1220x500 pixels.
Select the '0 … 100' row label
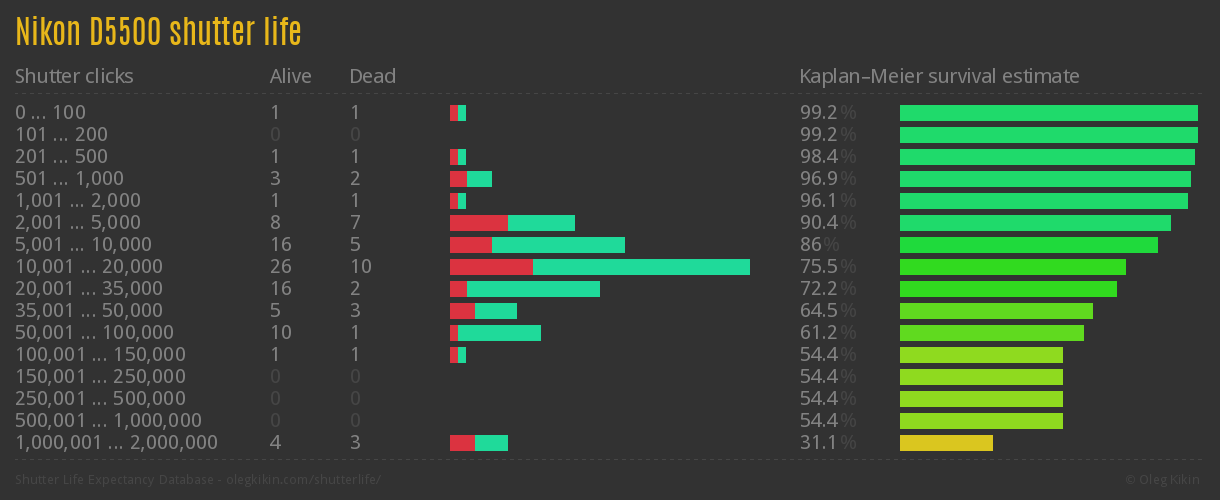50,113
